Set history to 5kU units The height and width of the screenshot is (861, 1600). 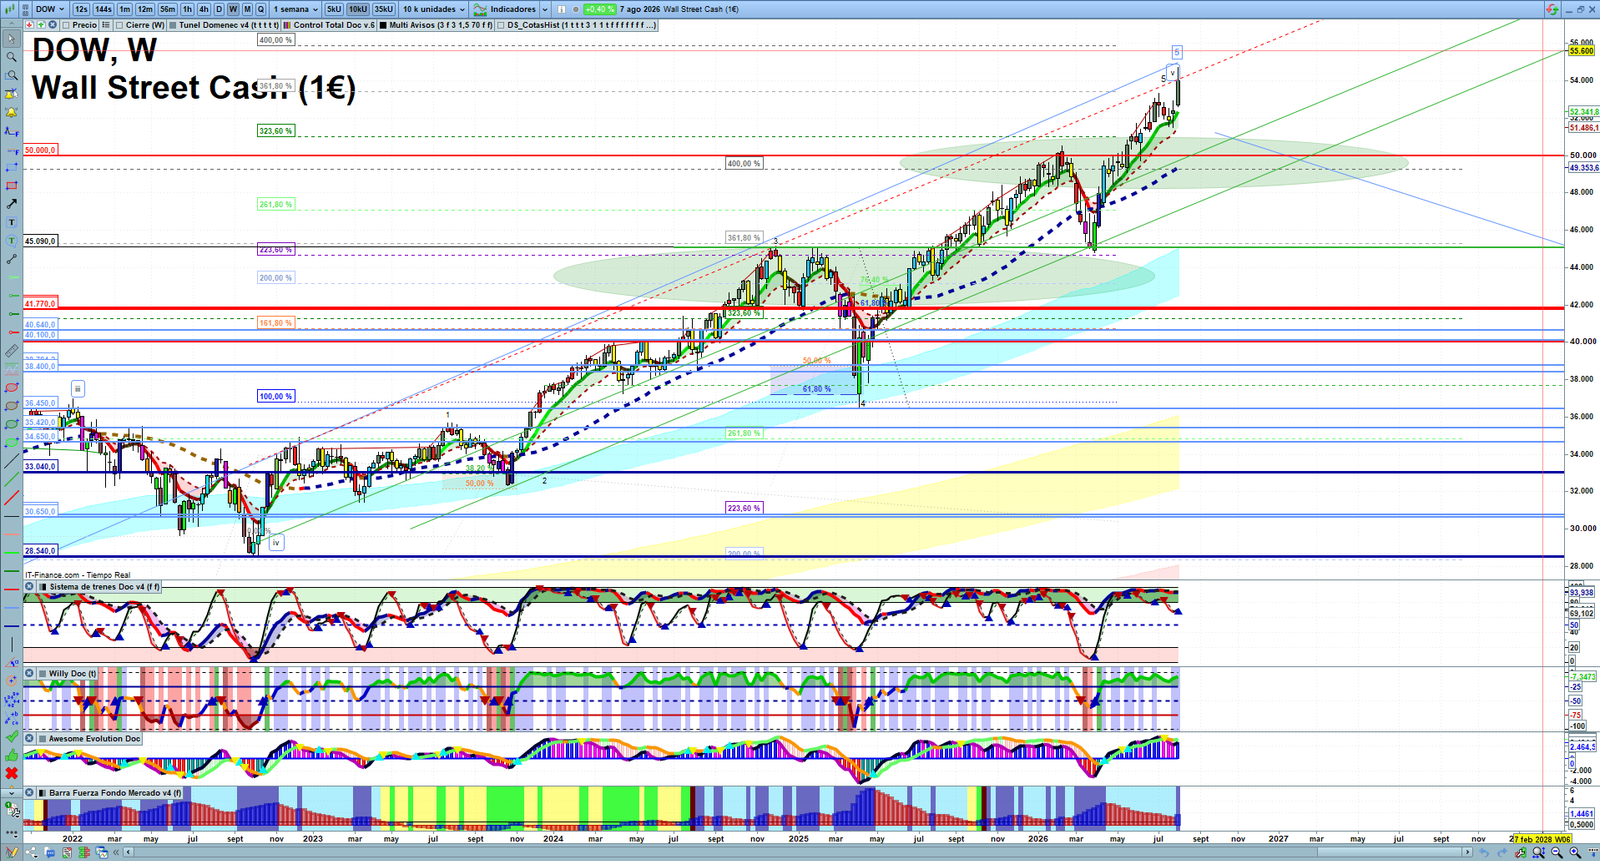pos(334,9)
